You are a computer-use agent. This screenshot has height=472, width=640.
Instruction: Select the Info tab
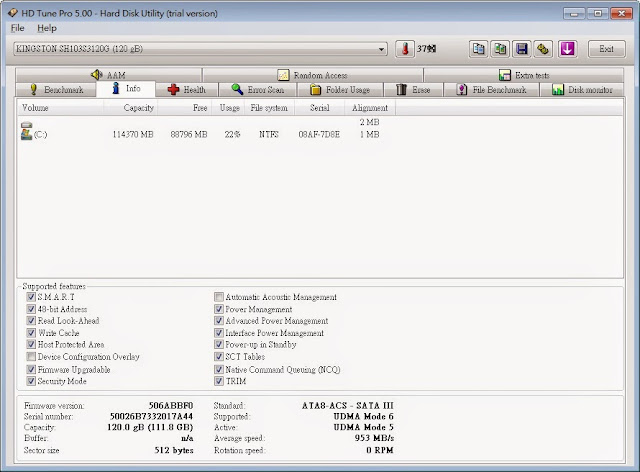(126, 89)
